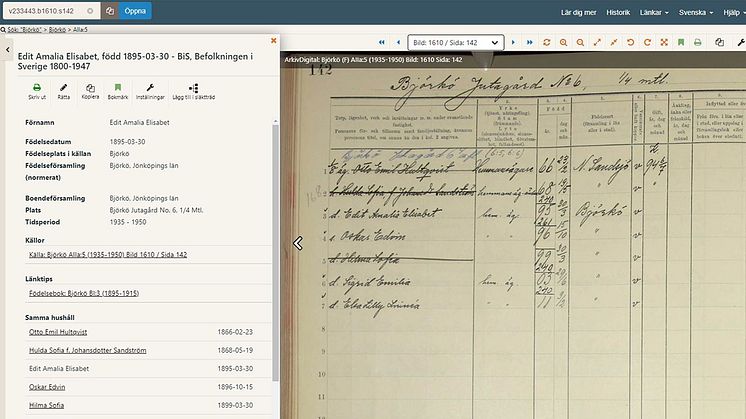Bookmark the record with Bokmärk

pyautogui.click(x=118, y=88)
